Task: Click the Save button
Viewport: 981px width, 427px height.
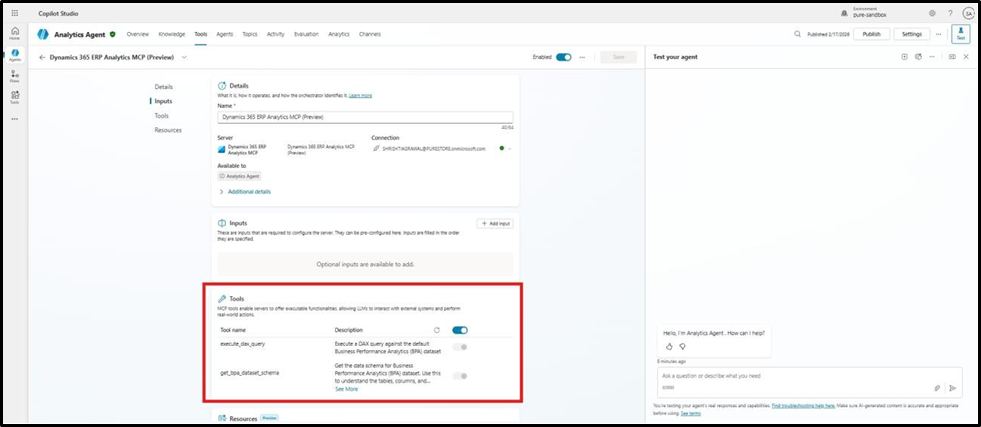Action: point(618,57)
